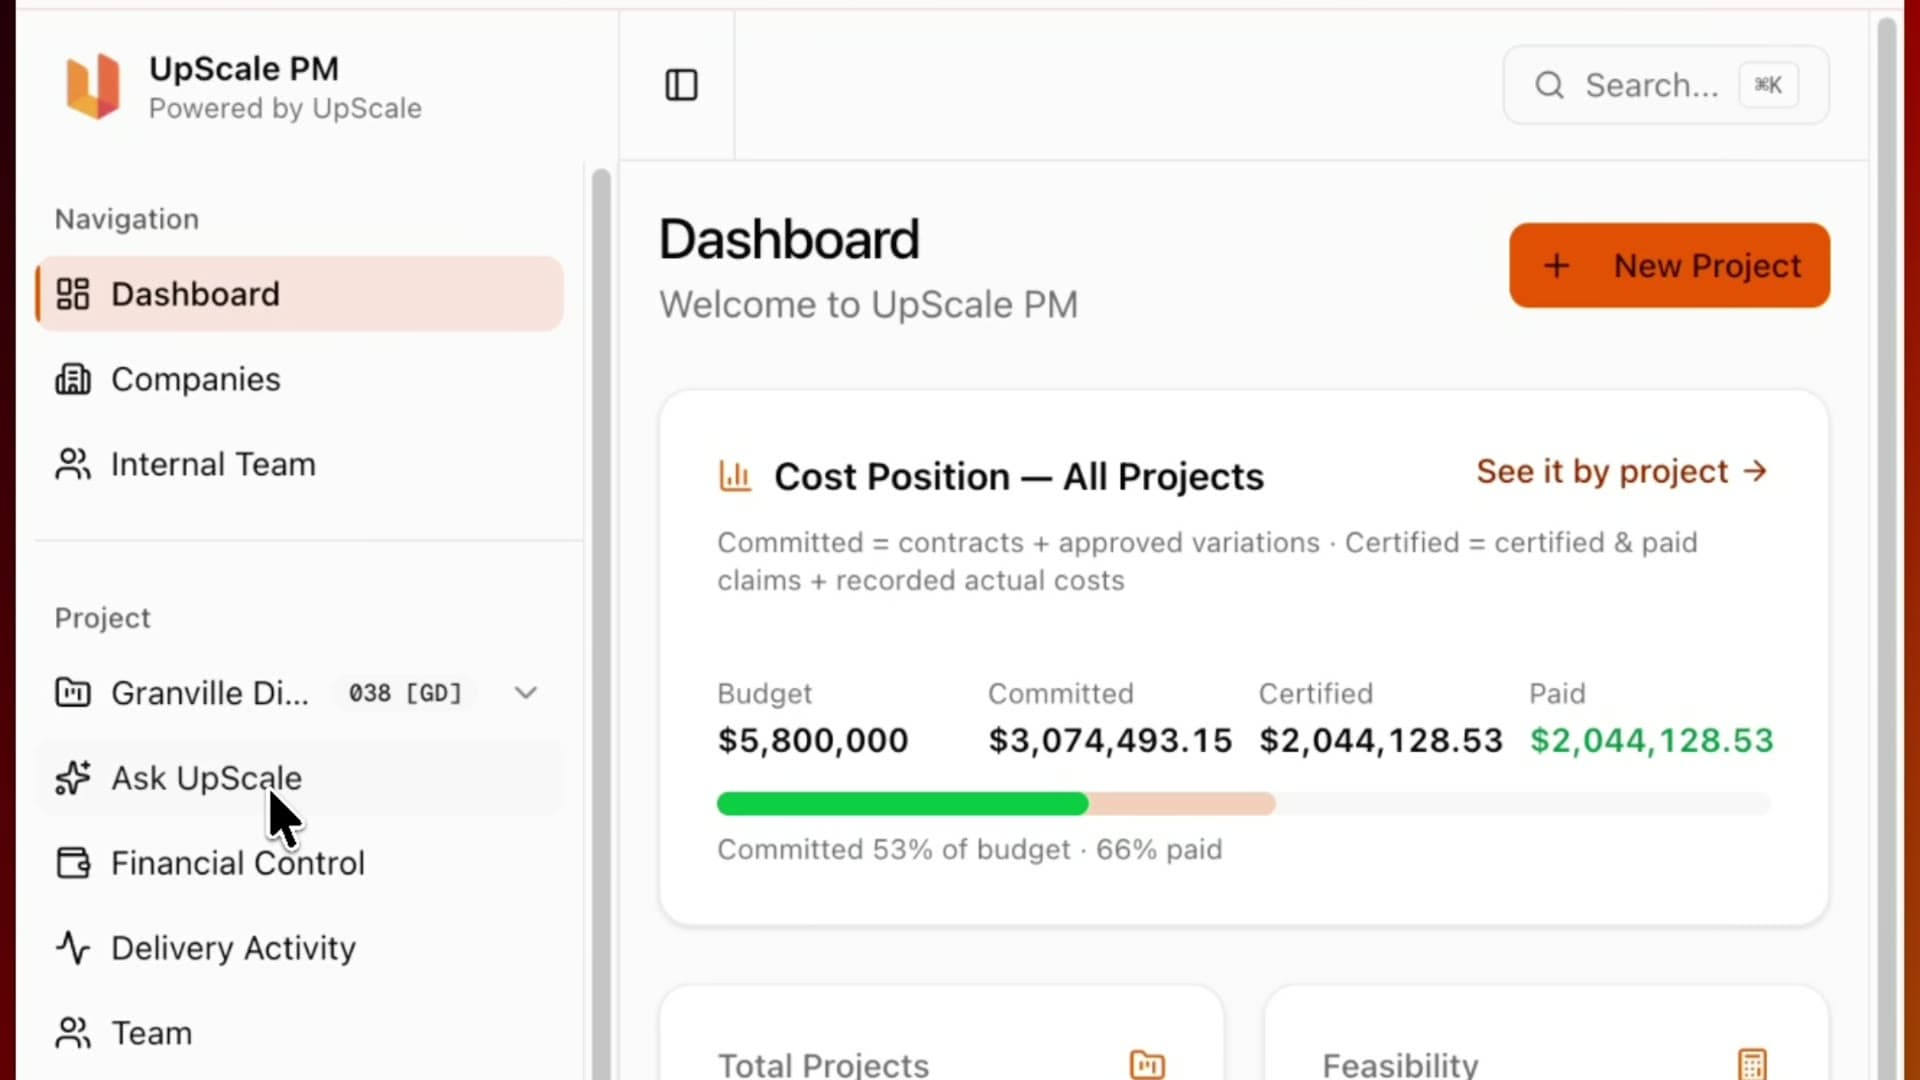The width and height of the screenshot is (1920, 1080).
Task: Click the Committed value $3,074,493.15
Action: click(x=1110, y=740)
